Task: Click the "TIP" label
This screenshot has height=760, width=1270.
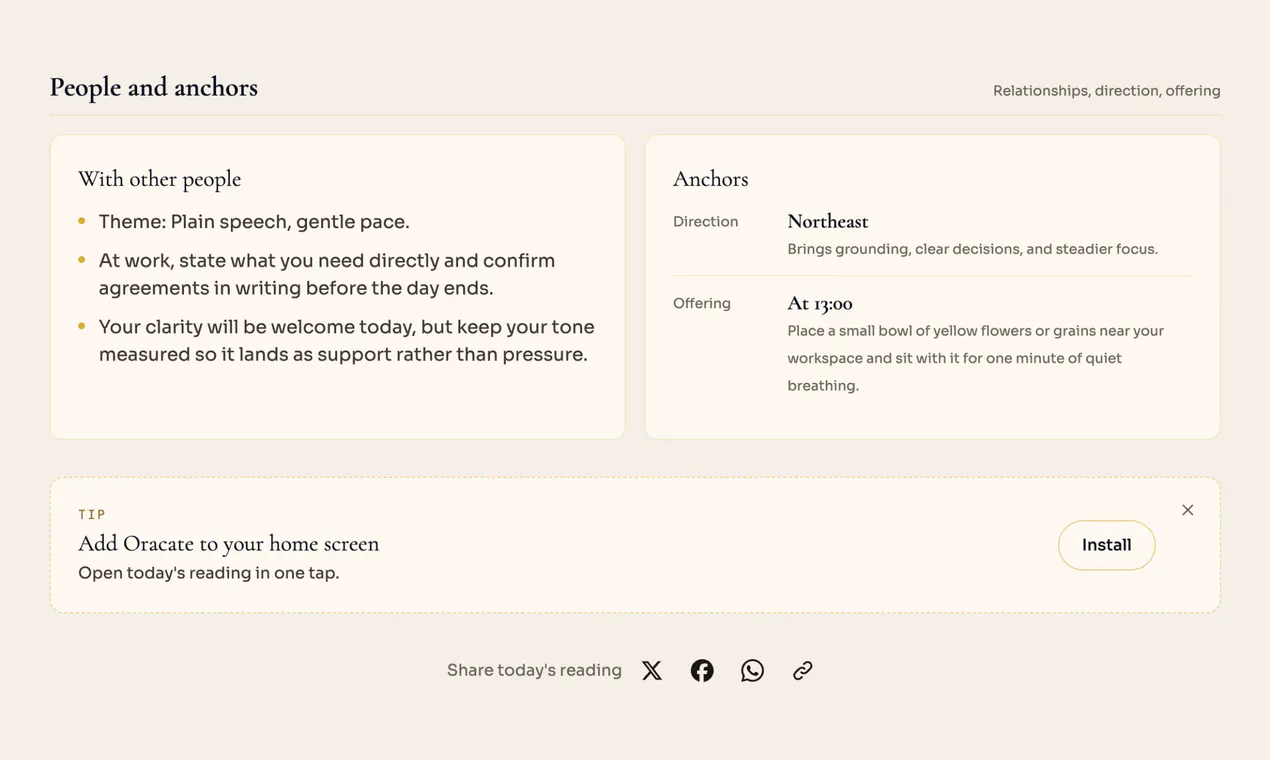Action: click(x=92, y=514)
